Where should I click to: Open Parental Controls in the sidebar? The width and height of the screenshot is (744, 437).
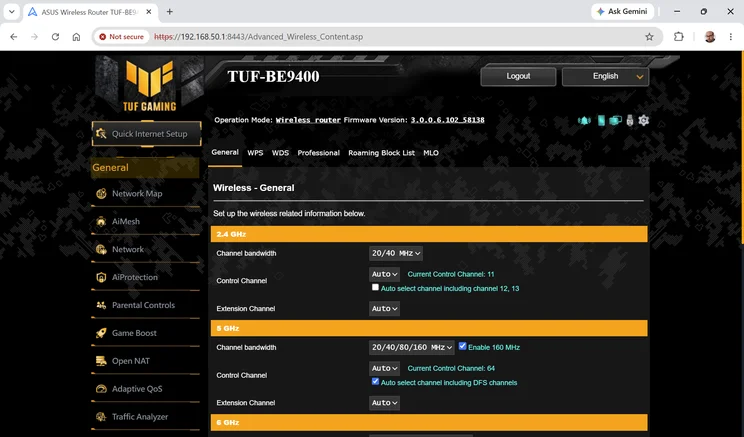[145, 305]
